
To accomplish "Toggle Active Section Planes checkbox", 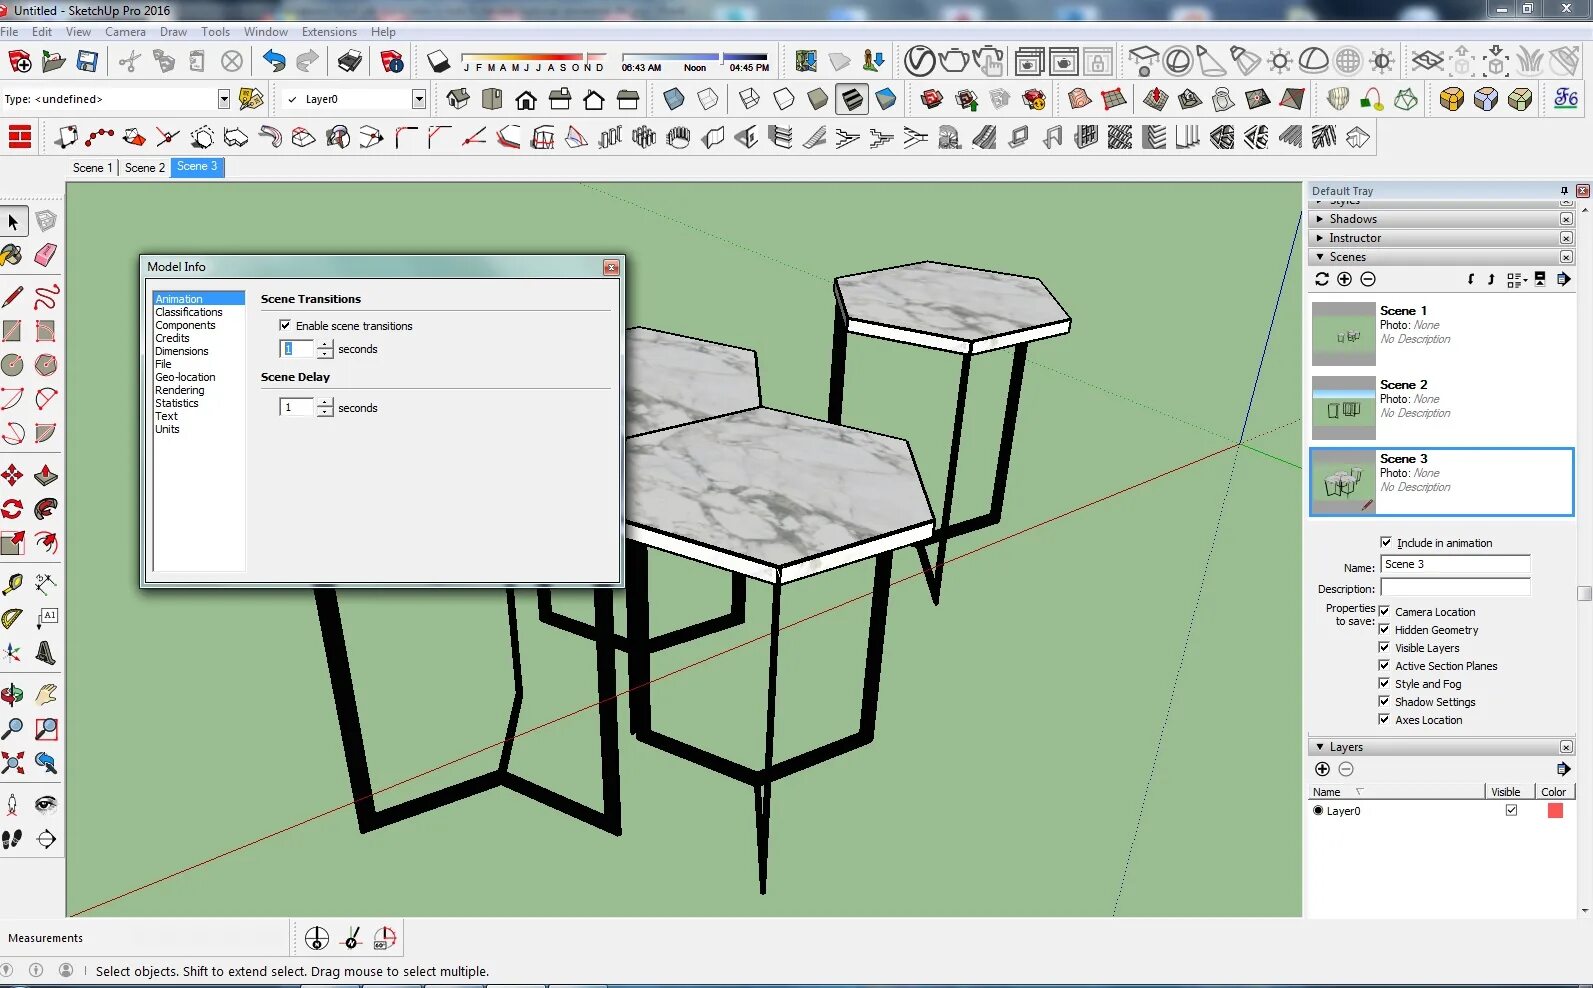I will point(1384,665).
